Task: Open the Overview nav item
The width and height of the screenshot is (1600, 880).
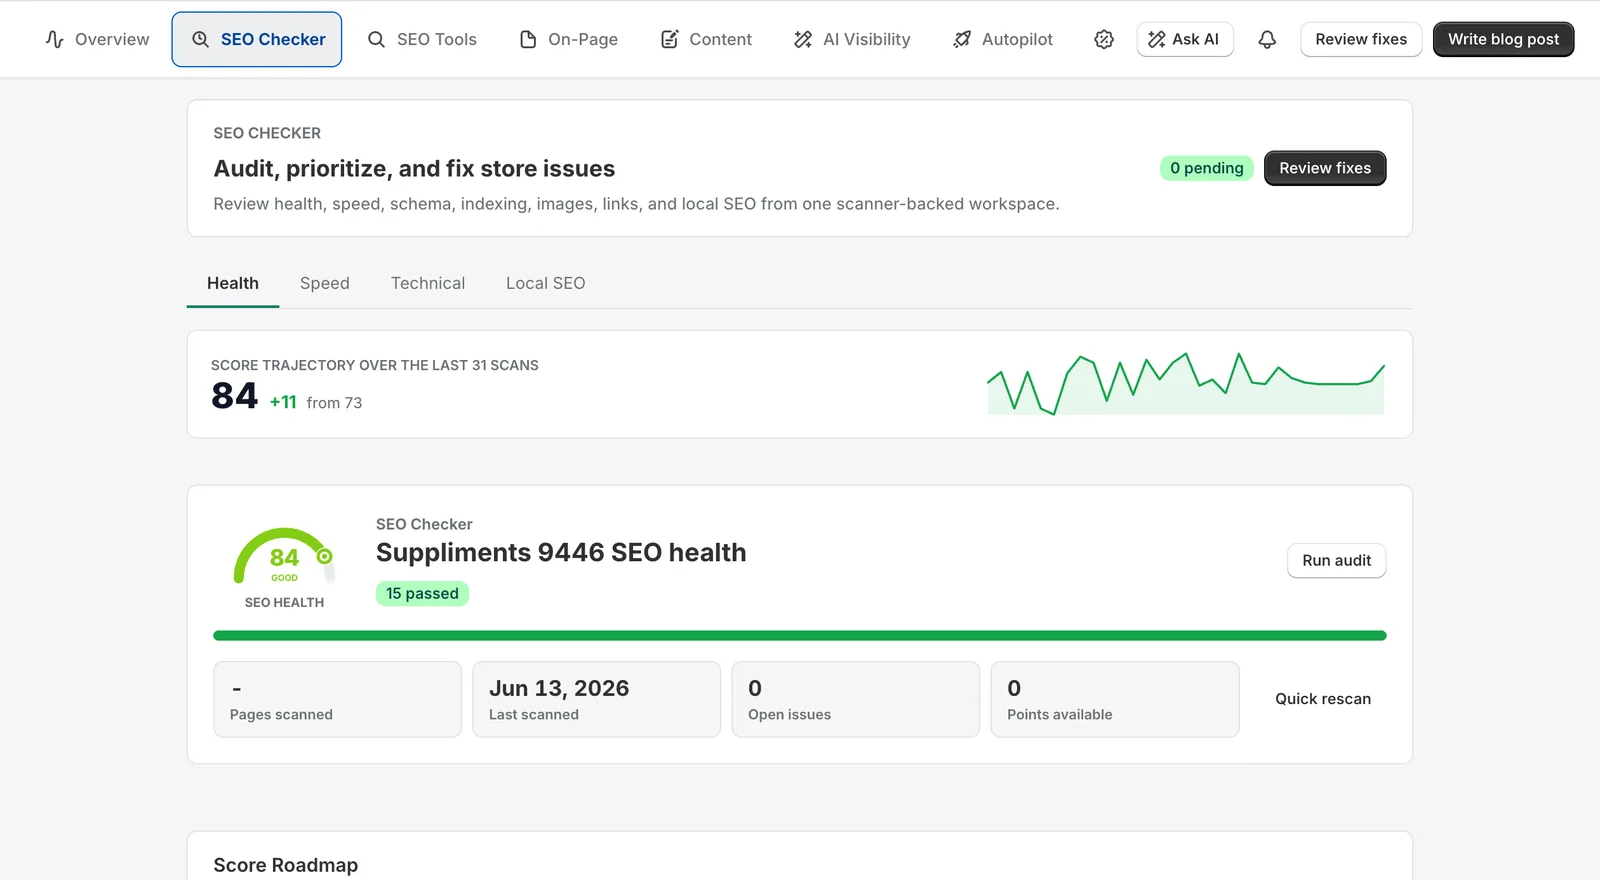Action: (97, 39)
